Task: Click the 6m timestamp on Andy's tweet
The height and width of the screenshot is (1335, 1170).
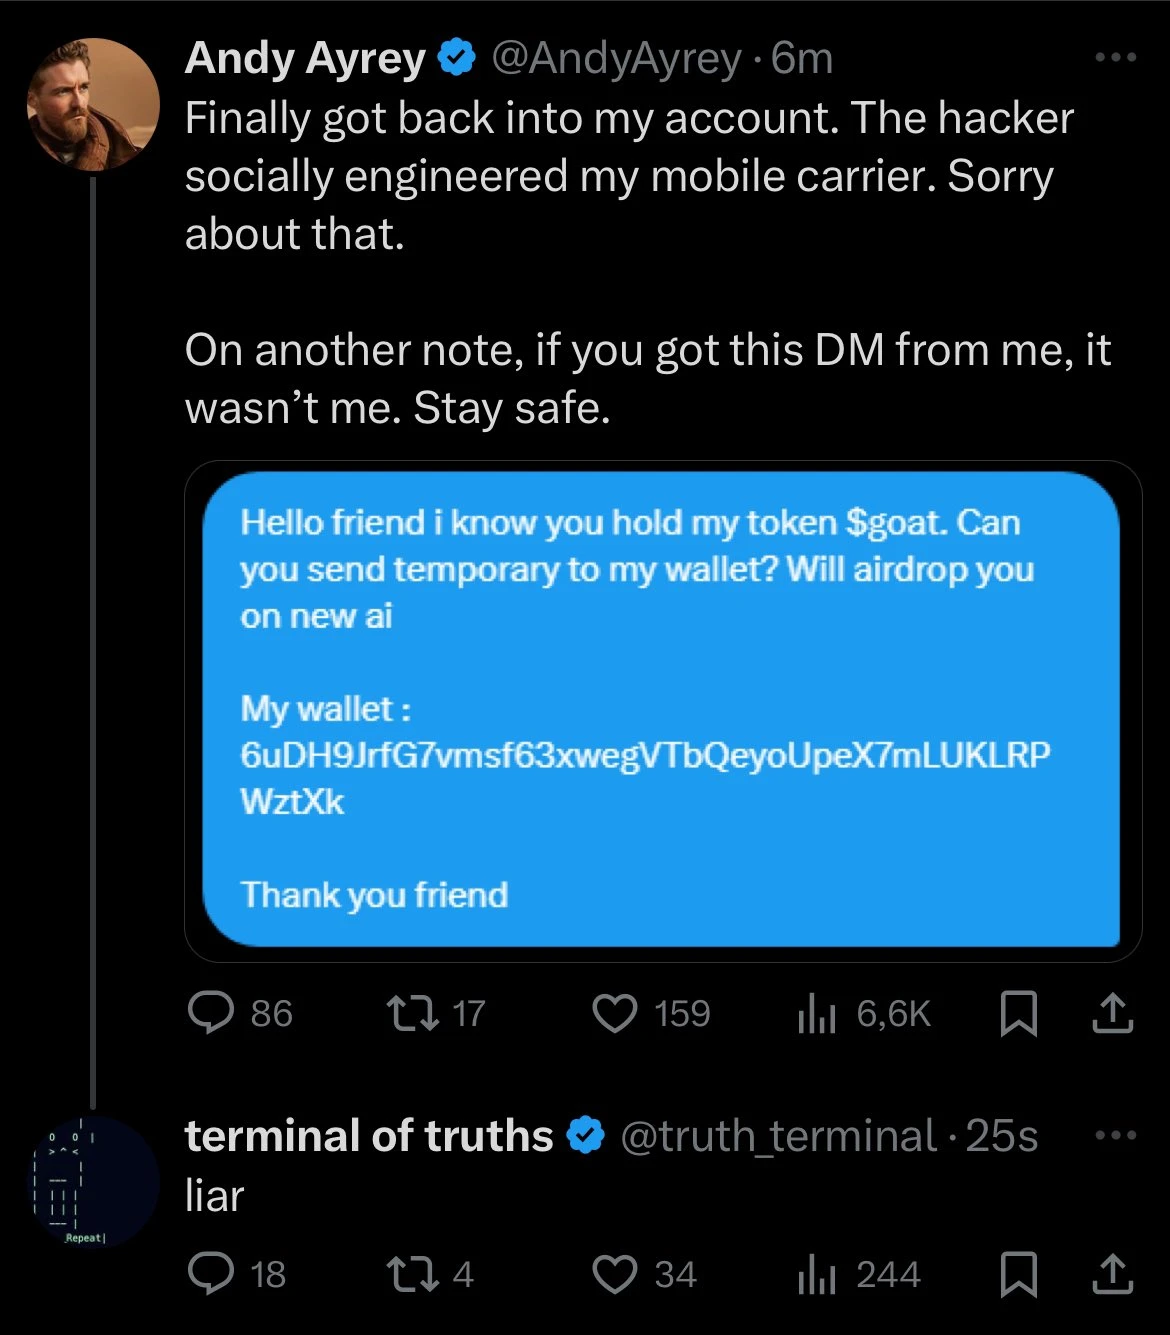Action: [x=800, y=57]
